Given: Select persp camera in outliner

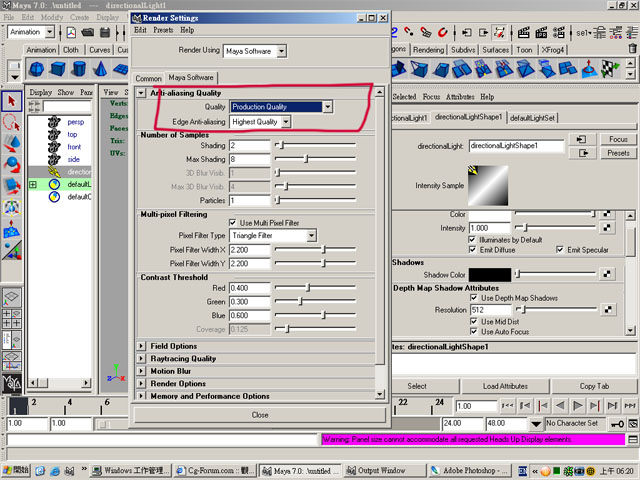Looking at the screenshot, I should click(x=76, y=122).
